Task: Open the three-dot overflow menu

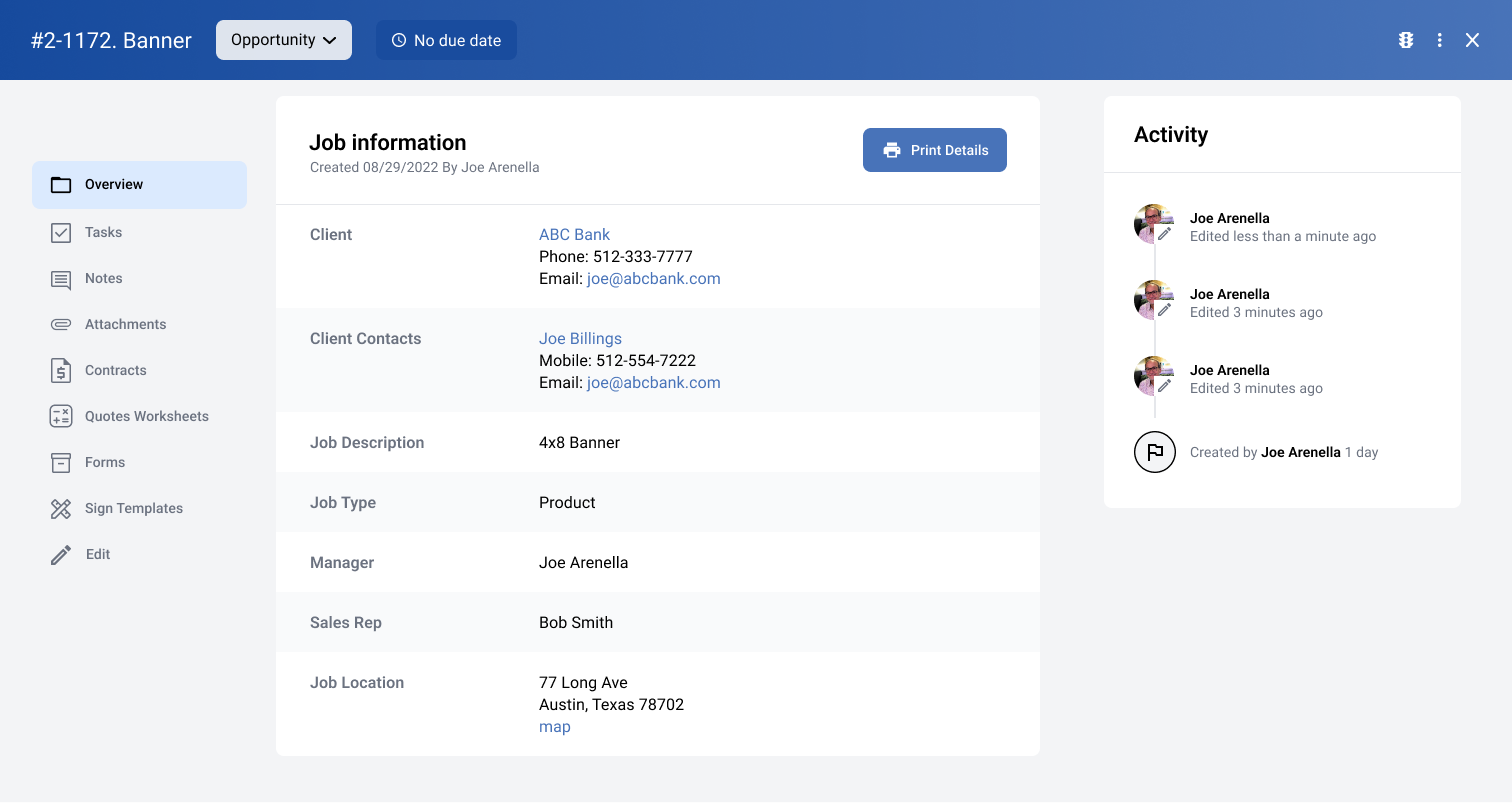Action: 1440,40
